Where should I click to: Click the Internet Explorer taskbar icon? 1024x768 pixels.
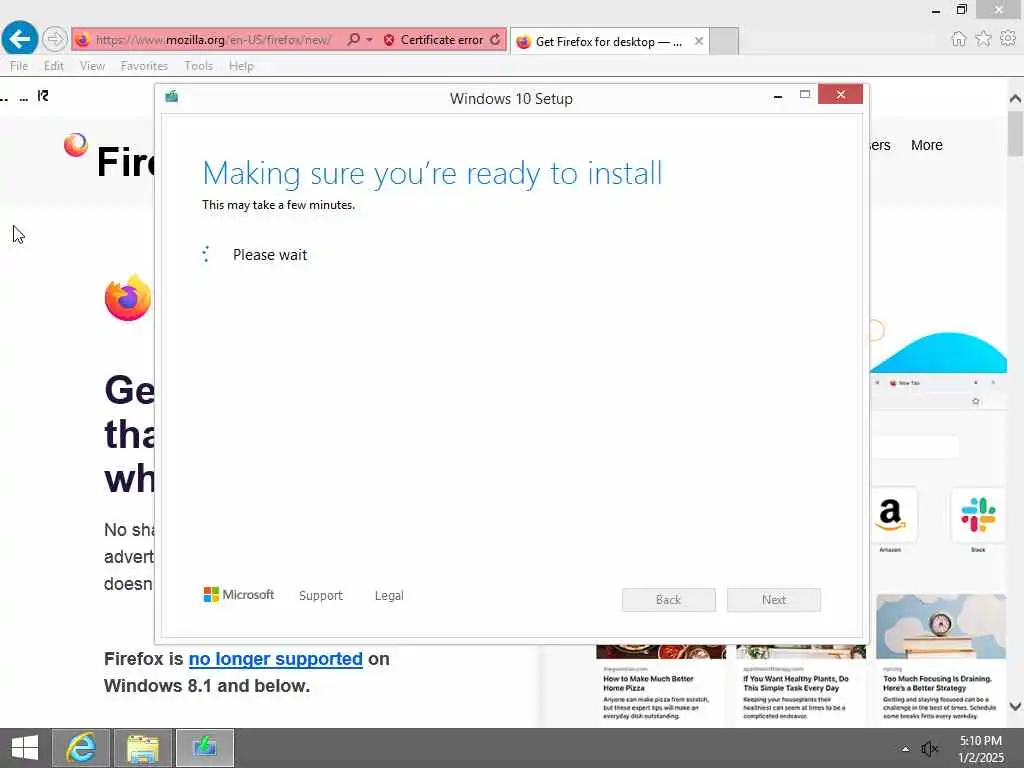pyautogui.click(x=81, y=748)
